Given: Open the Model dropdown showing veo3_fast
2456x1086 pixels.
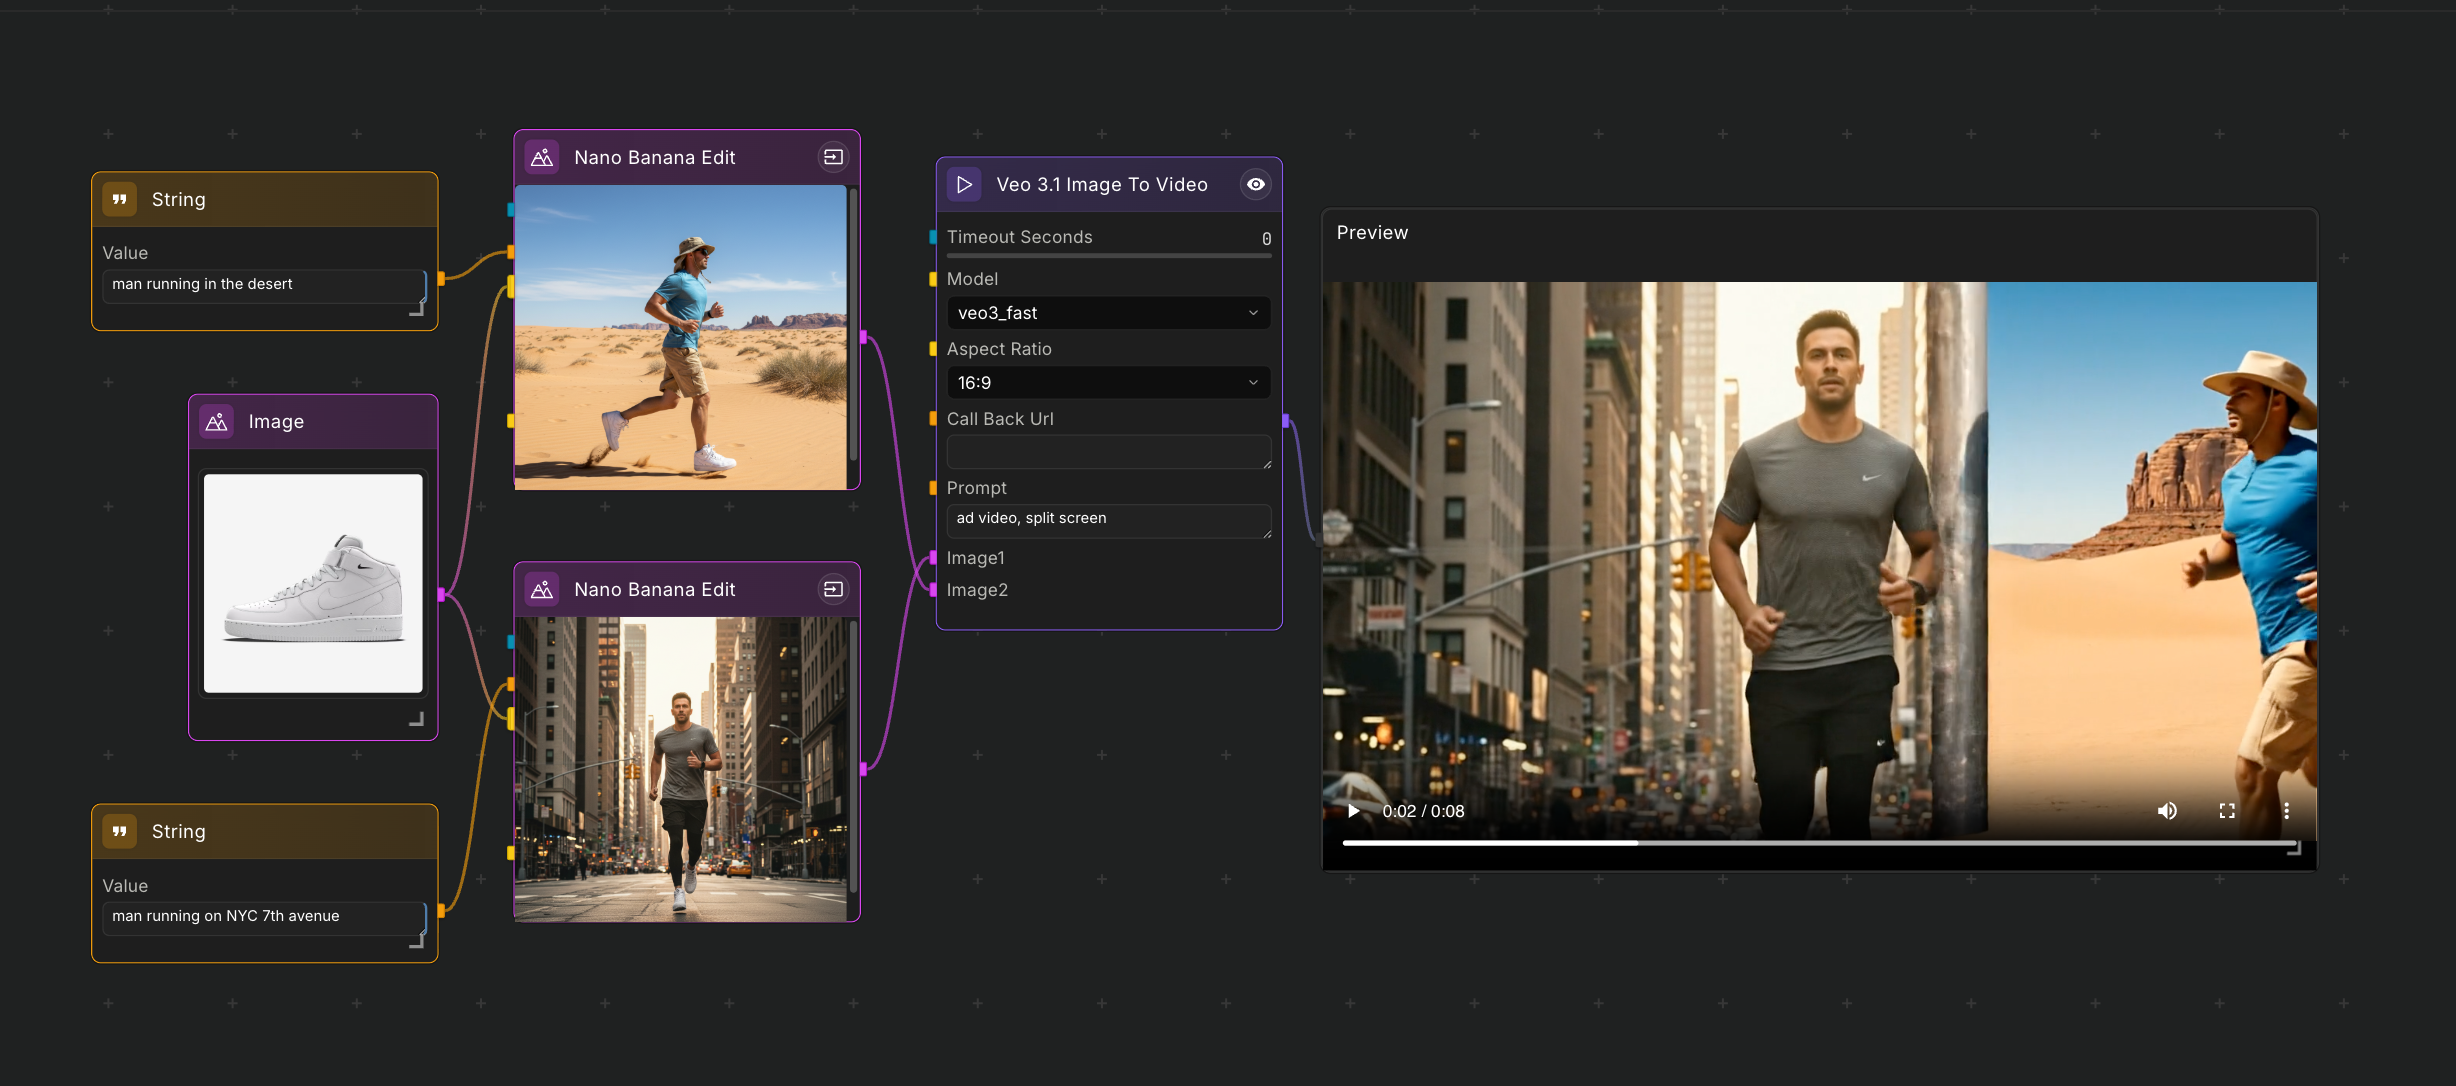Looking at the screenshot, I should (x=1108, y=313).
